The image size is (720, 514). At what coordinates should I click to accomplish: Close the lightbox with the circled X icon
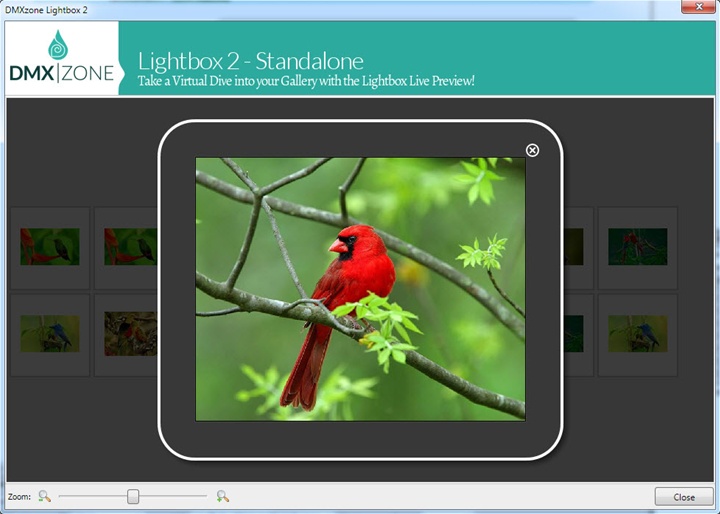[x=532, y=150]
